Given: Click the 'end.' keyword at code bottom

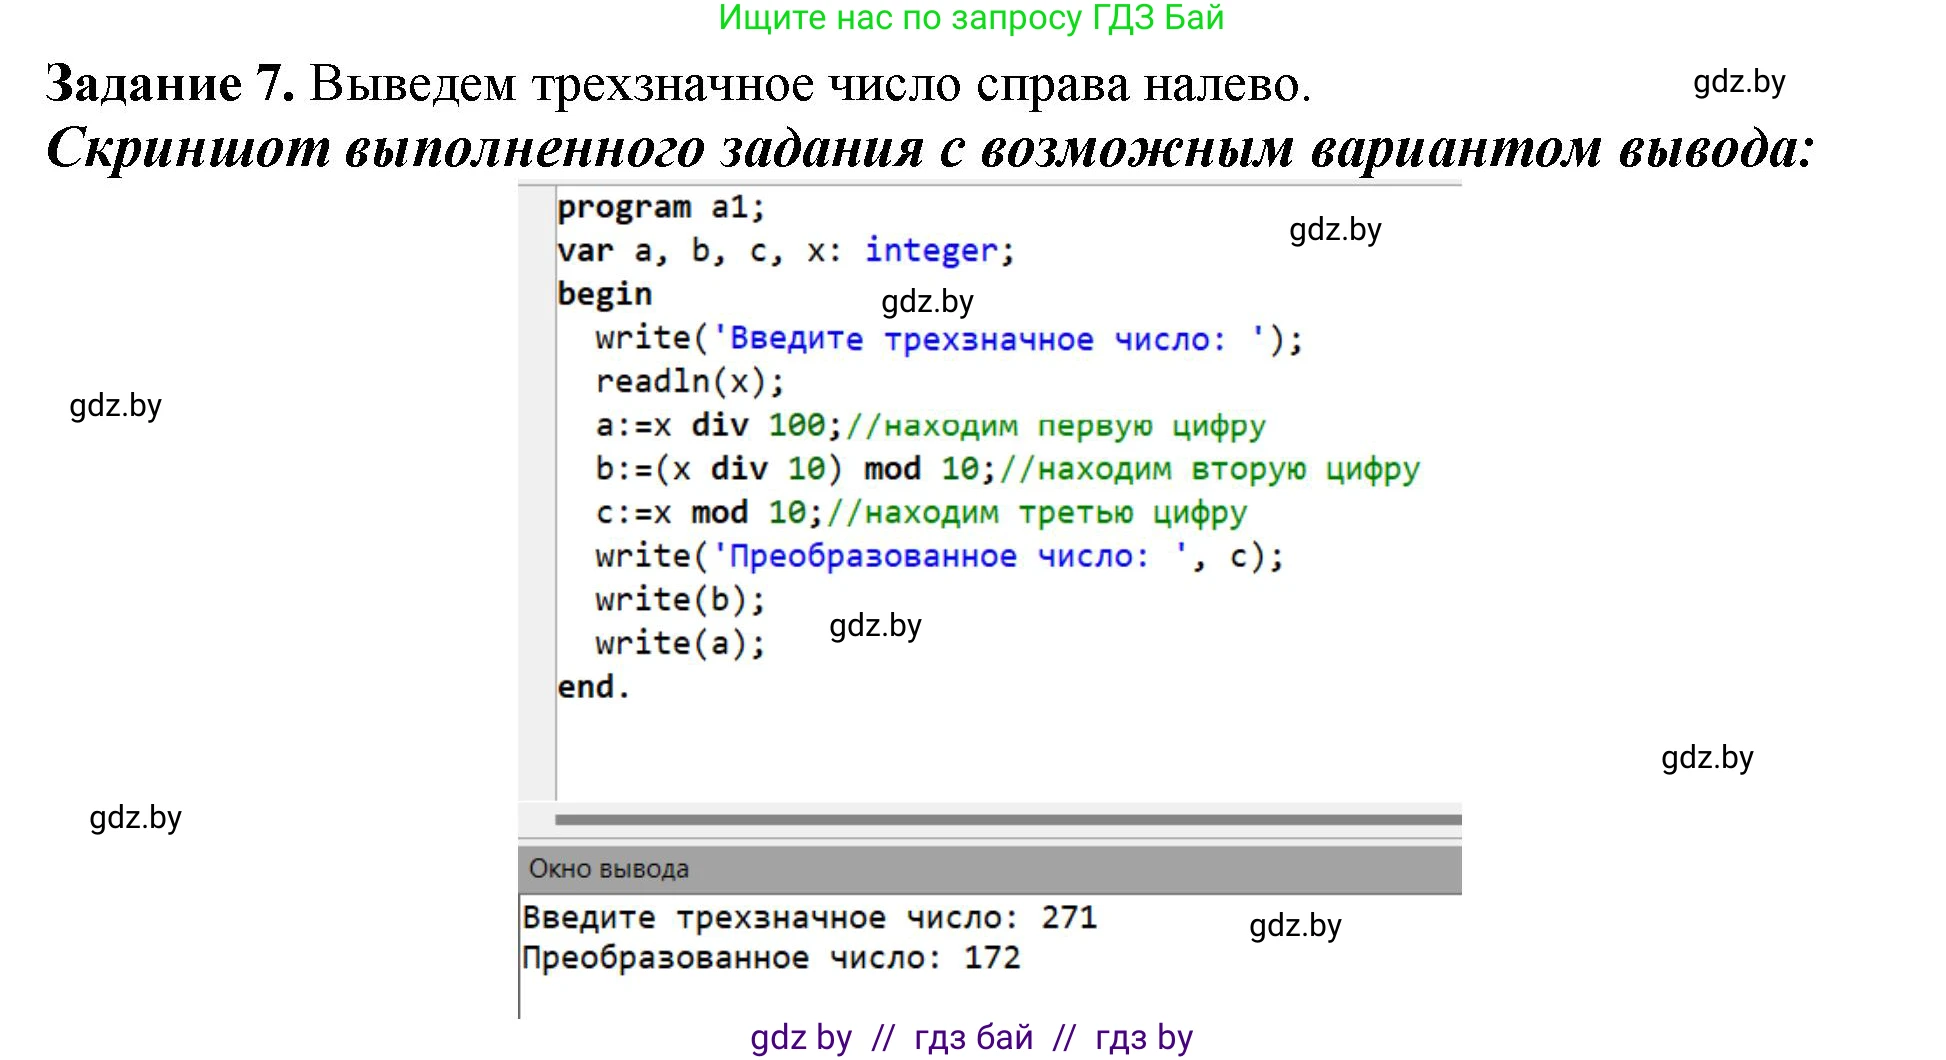Looking at the screenshot, I should point(593,686).
